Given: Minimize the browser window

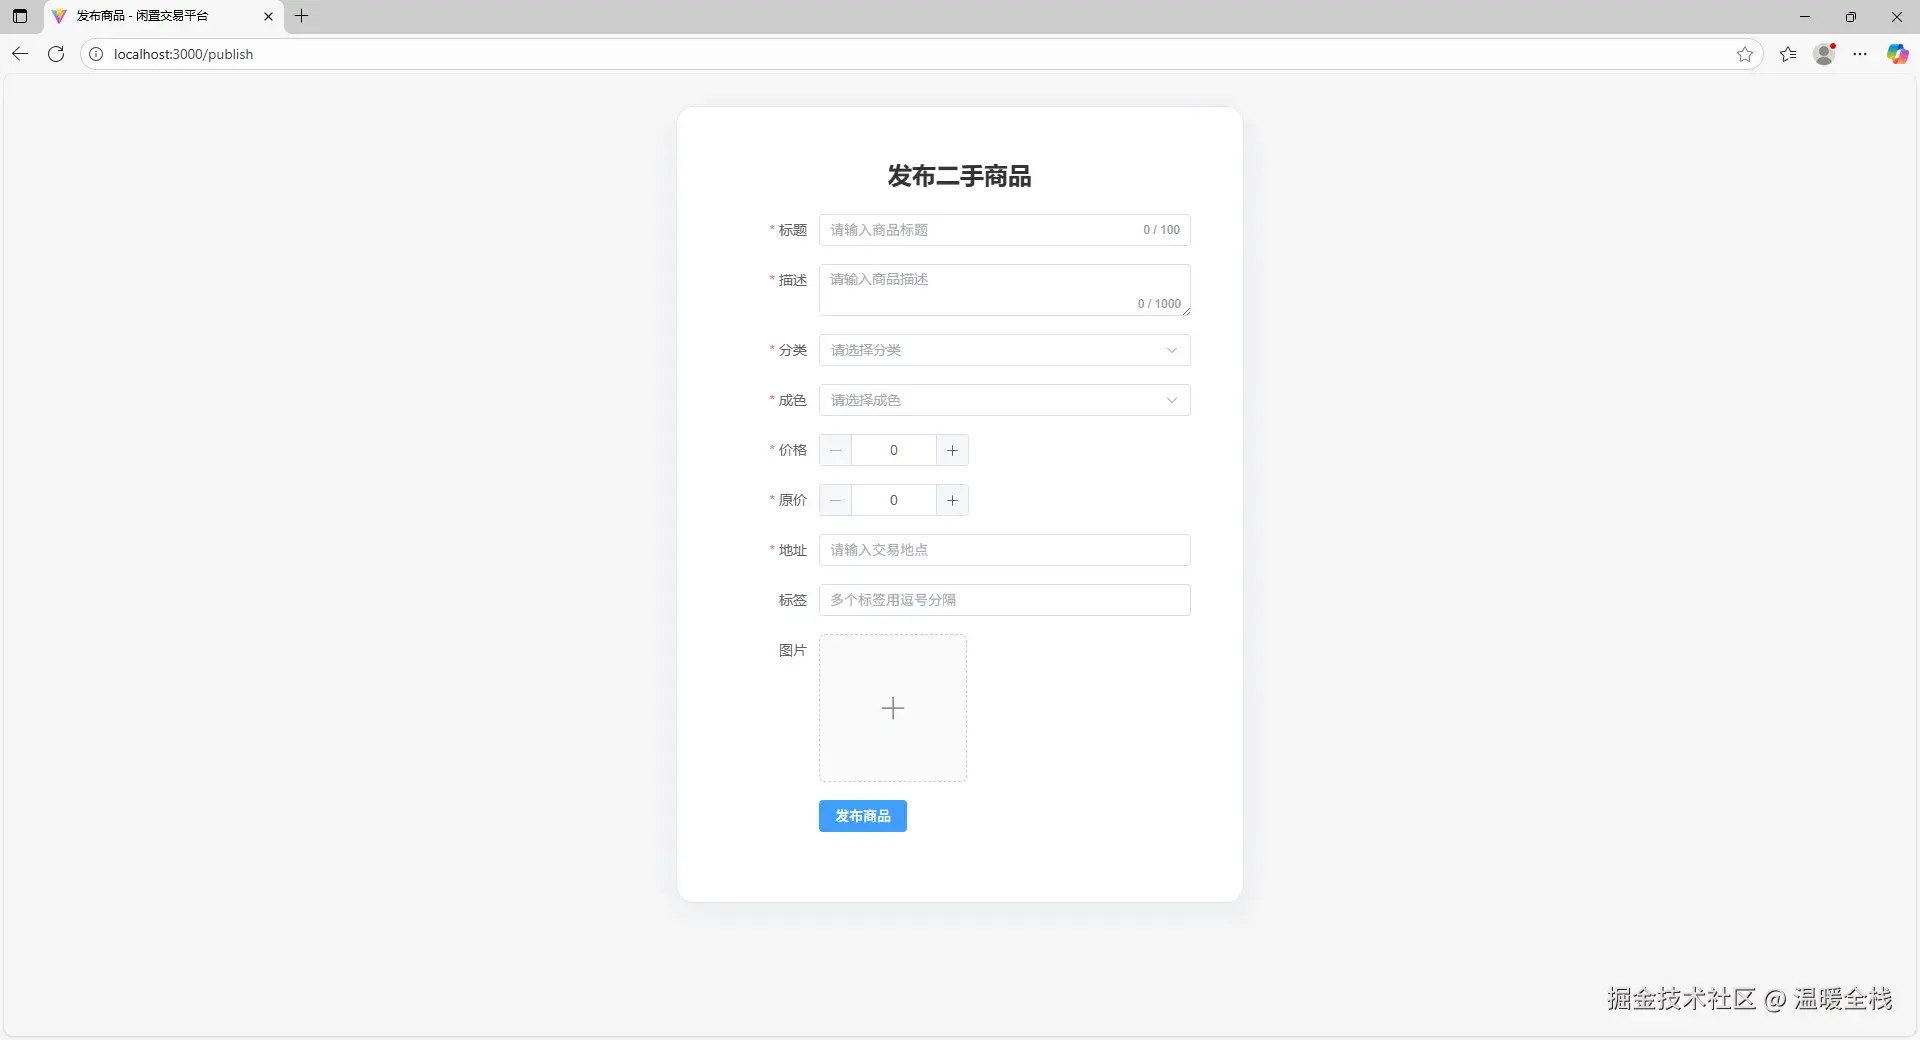Looking at the screenshot, I should 1805,16.
